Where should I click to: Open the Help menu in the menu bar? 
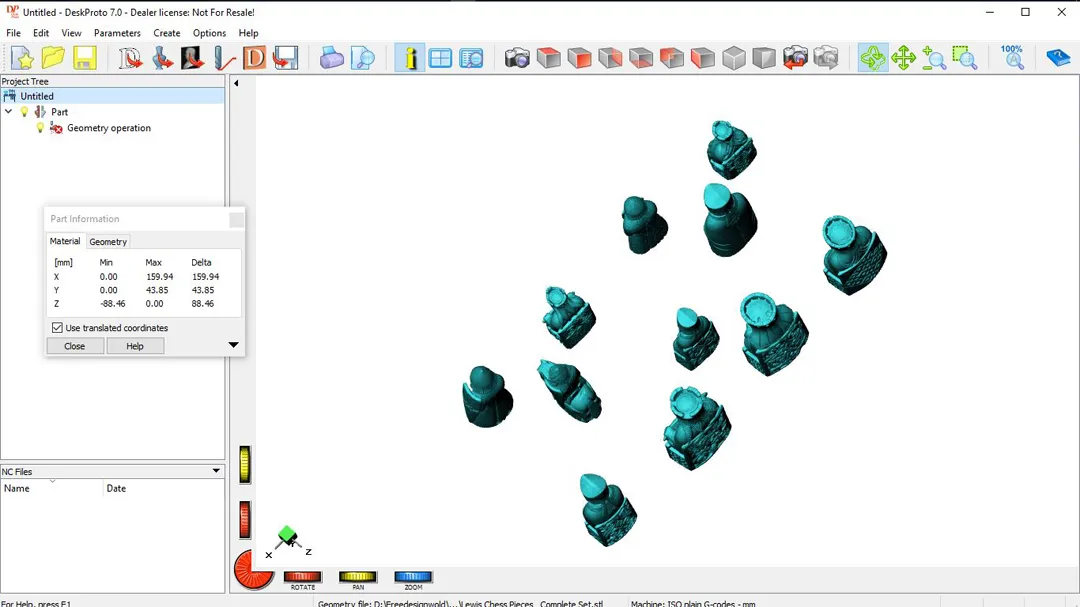pyautogui.click(x=249, y=33)
